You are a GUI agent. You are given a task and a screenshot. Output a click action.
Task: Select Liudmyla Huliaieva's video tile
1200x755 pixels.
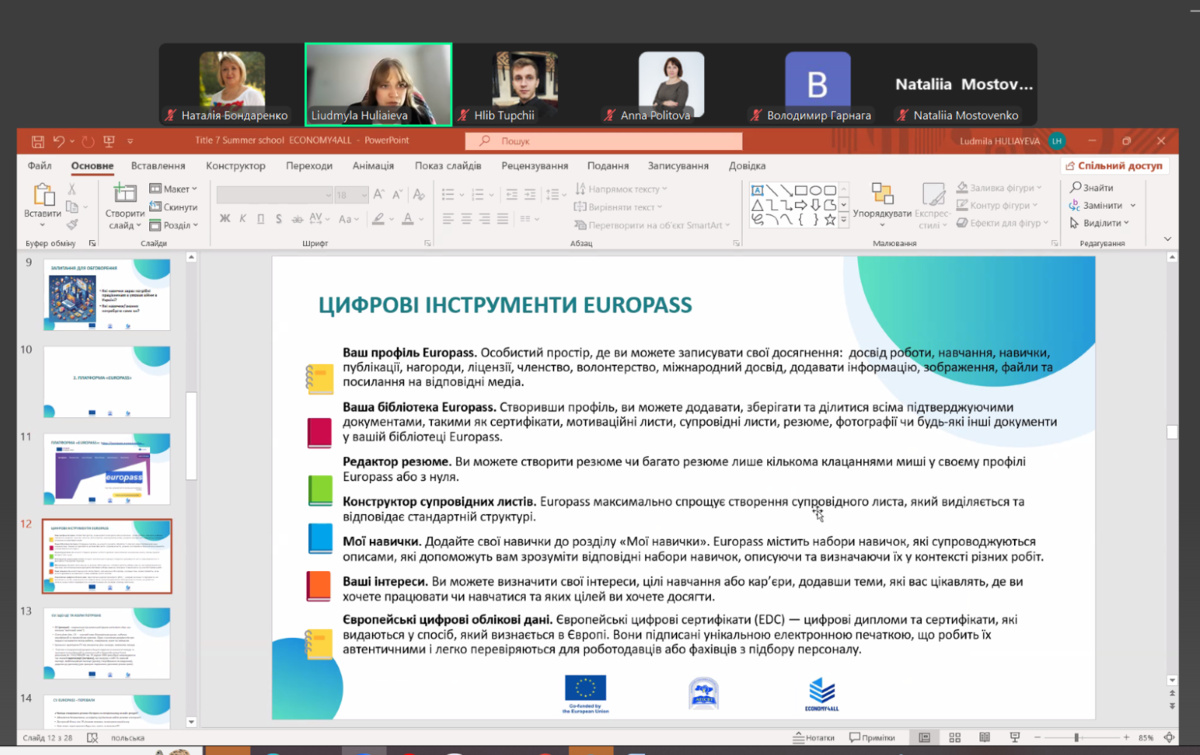378,84
